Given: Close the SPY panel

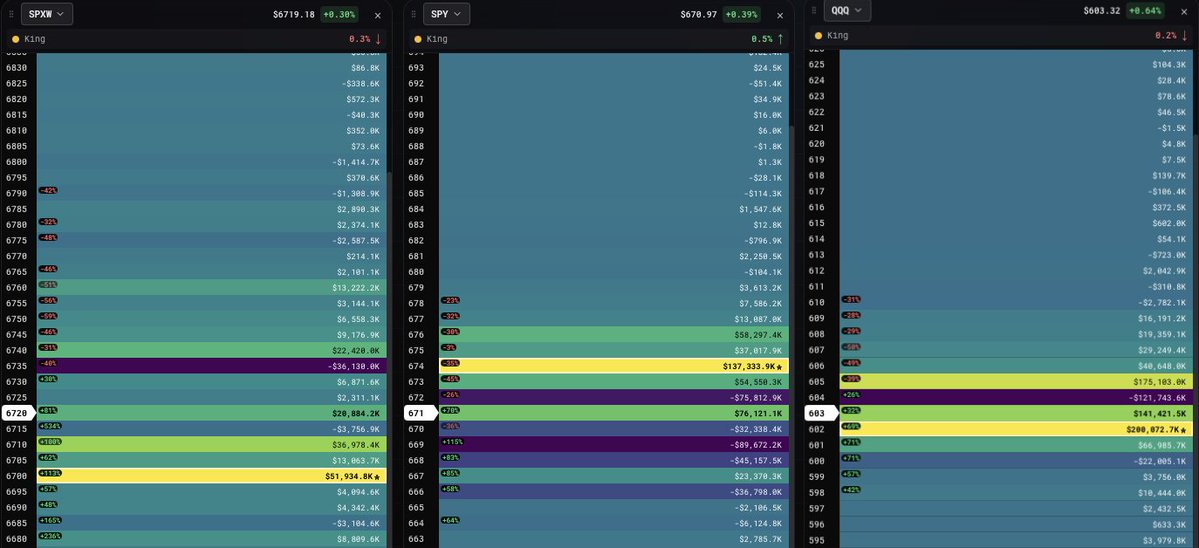Looking at the screenshot, I should (780, 15).
